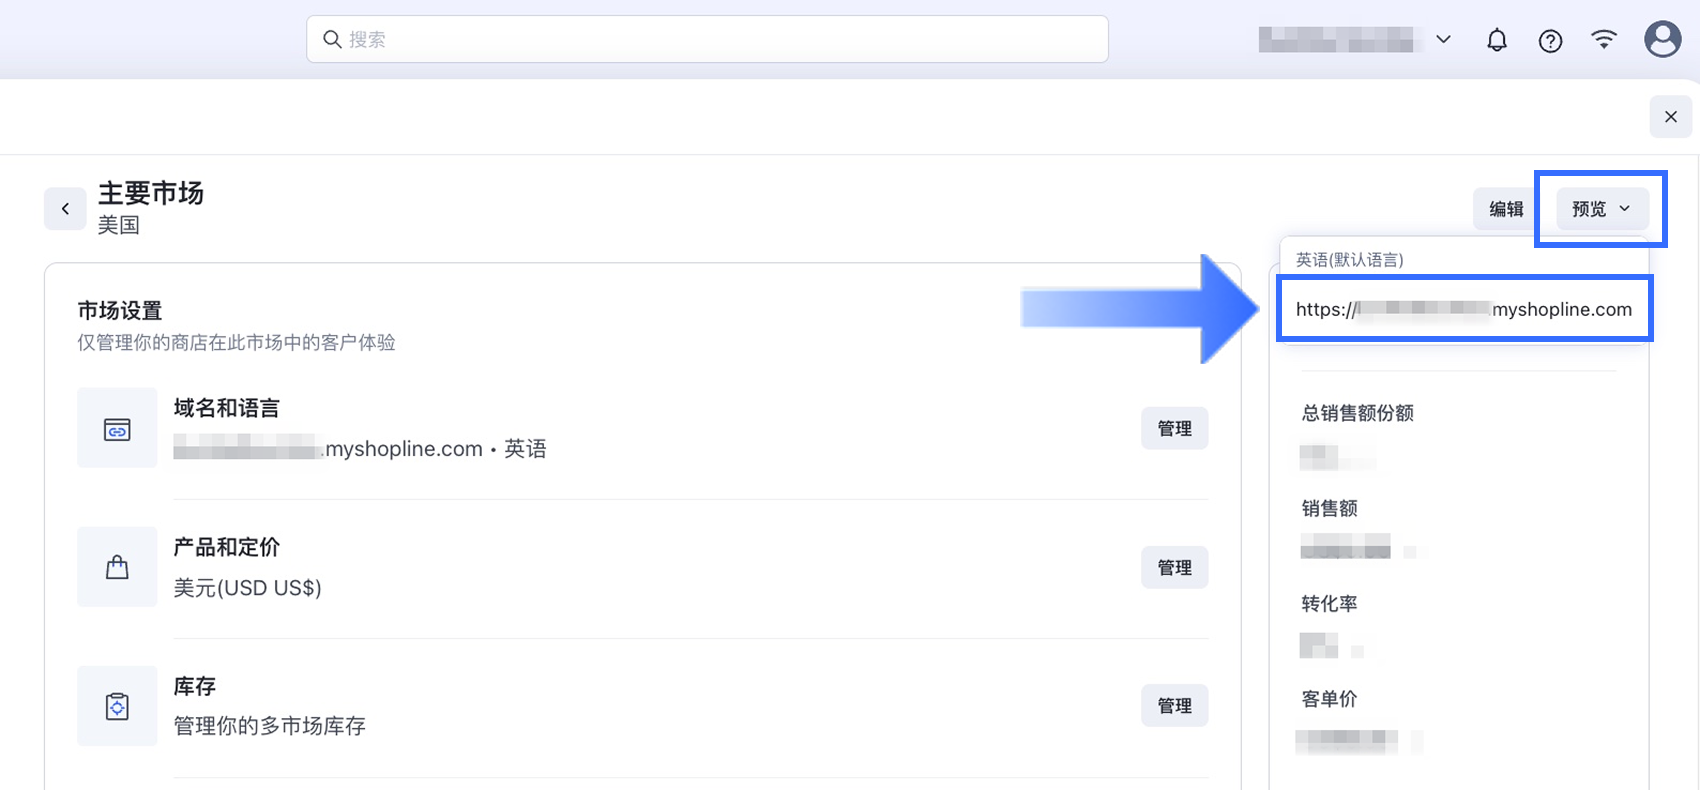Manage 库存 inventory settings
Image resolution: width=1700 pixels, height=790 pixels.
(x=1174, y=705)
